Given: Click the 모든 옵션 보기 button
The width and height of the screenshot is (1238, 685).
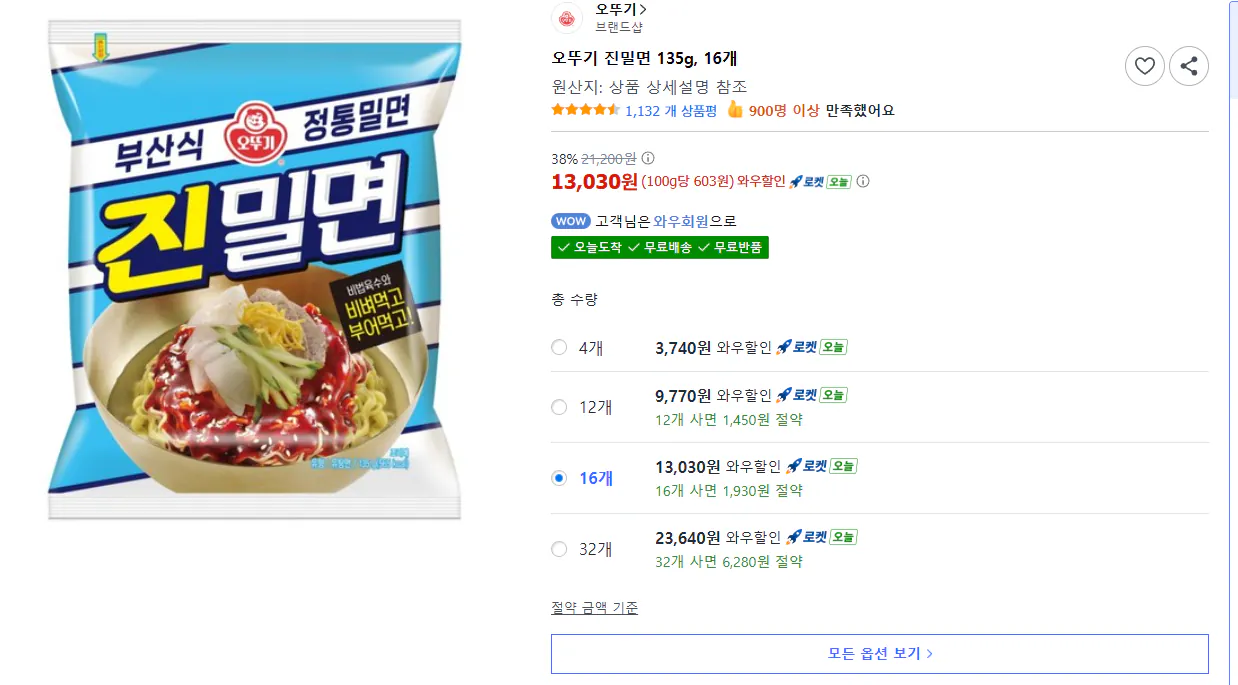Looking at the screenshot, I should (880, 653).
